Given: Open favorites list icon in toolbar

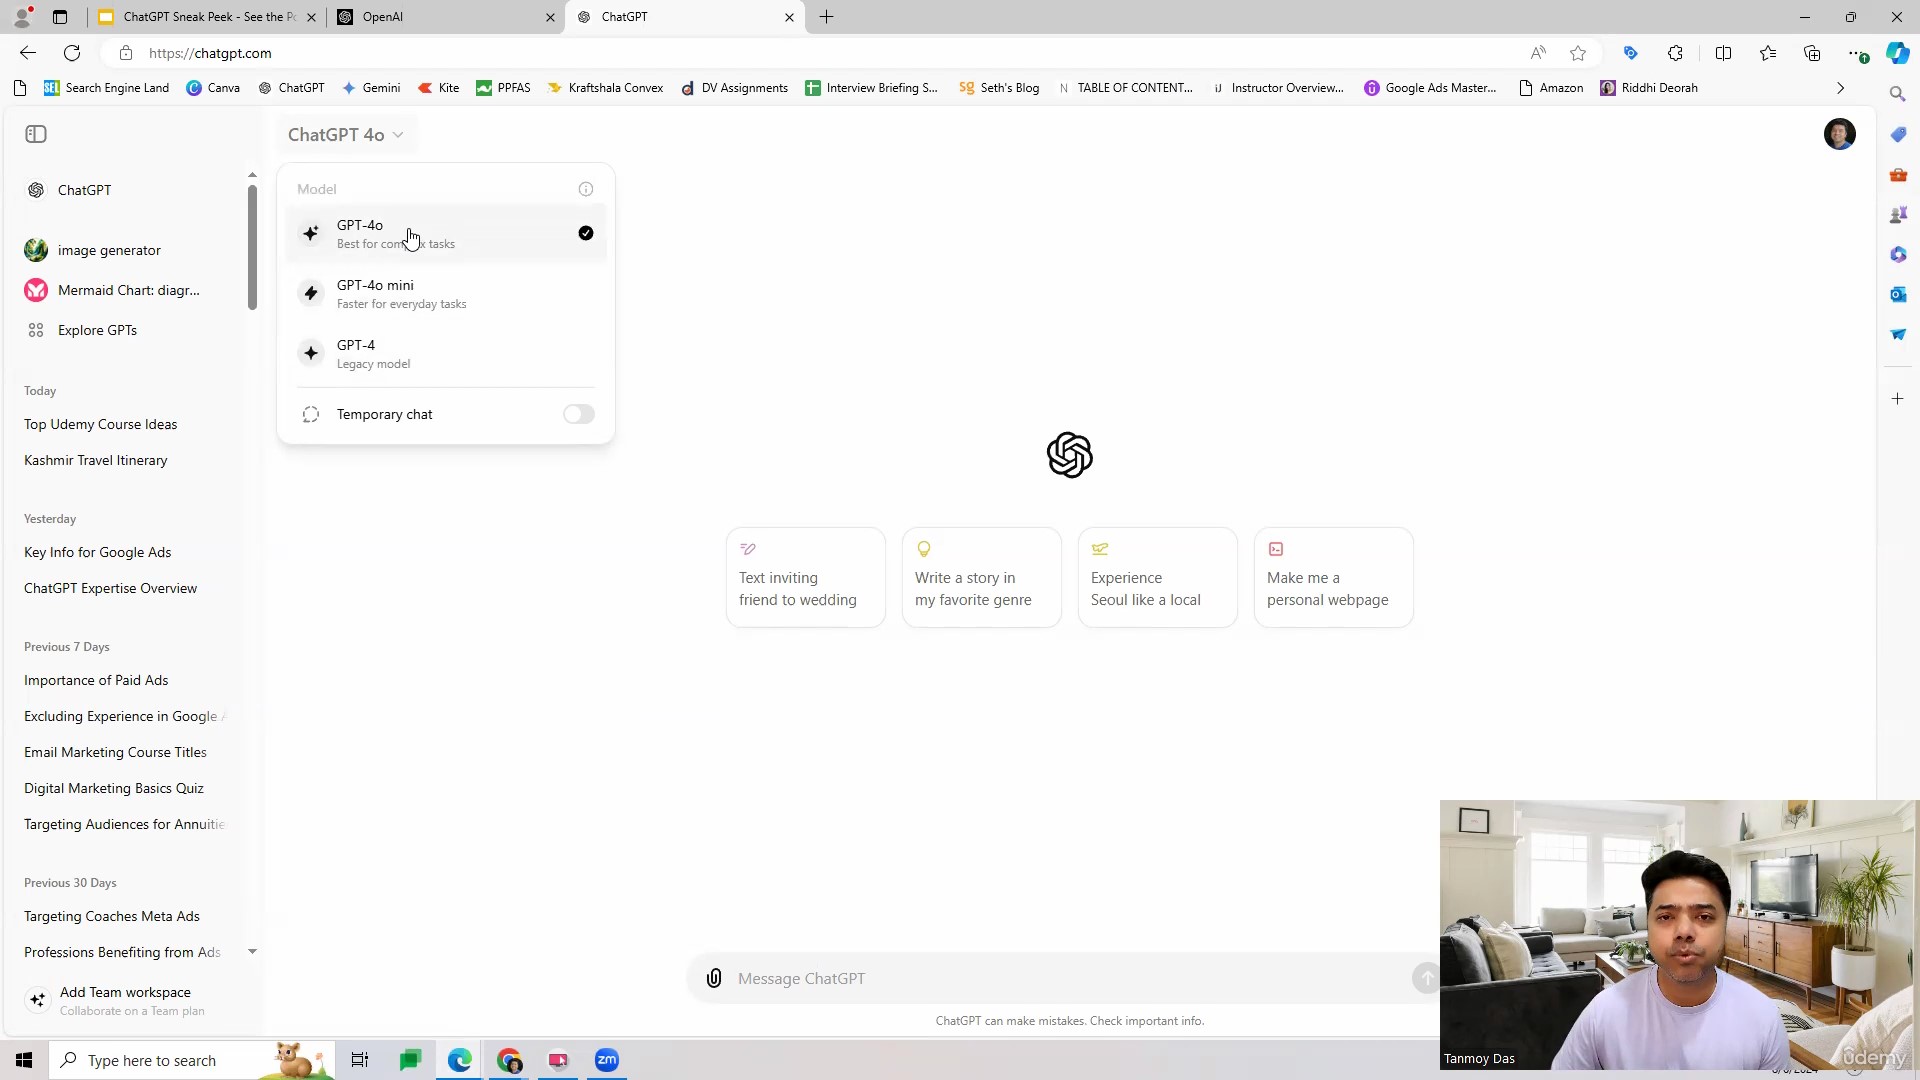Looking at the screenshot, I should coord(1768,53).
